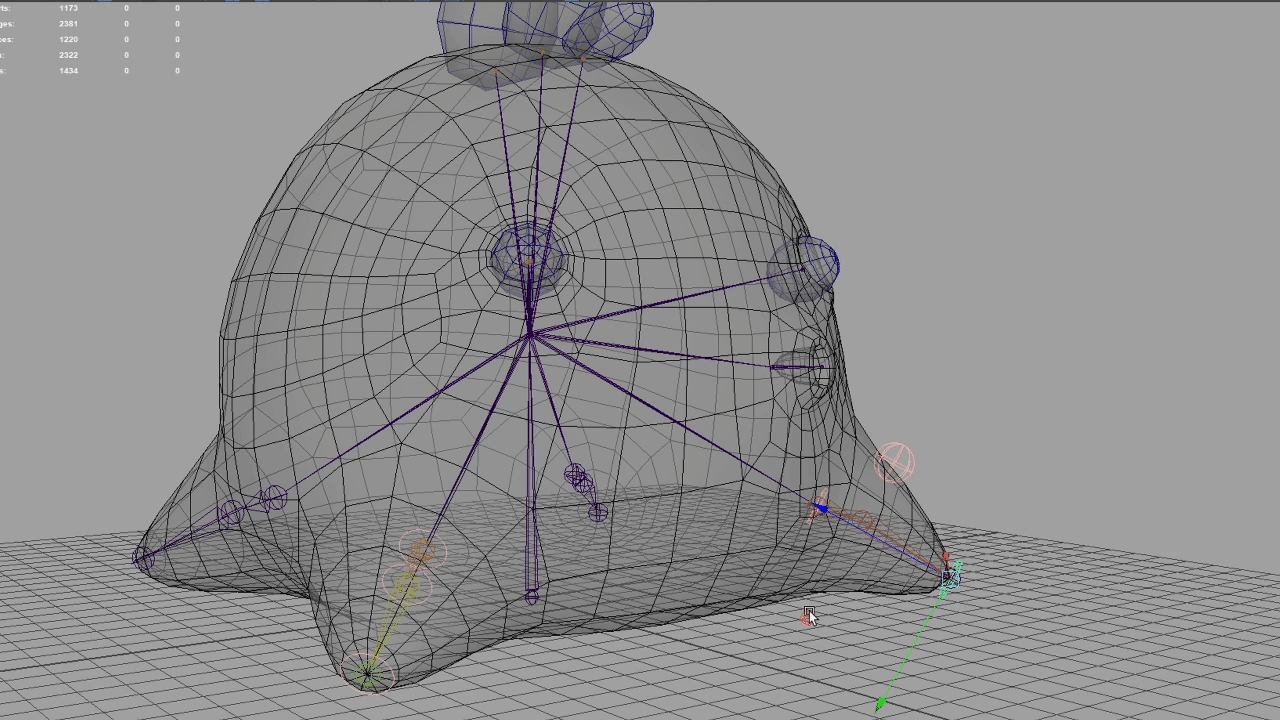1280x720 pixels.
Task: Grab the green arrow tip of the move manipulator
Action: tap(880, 704)
